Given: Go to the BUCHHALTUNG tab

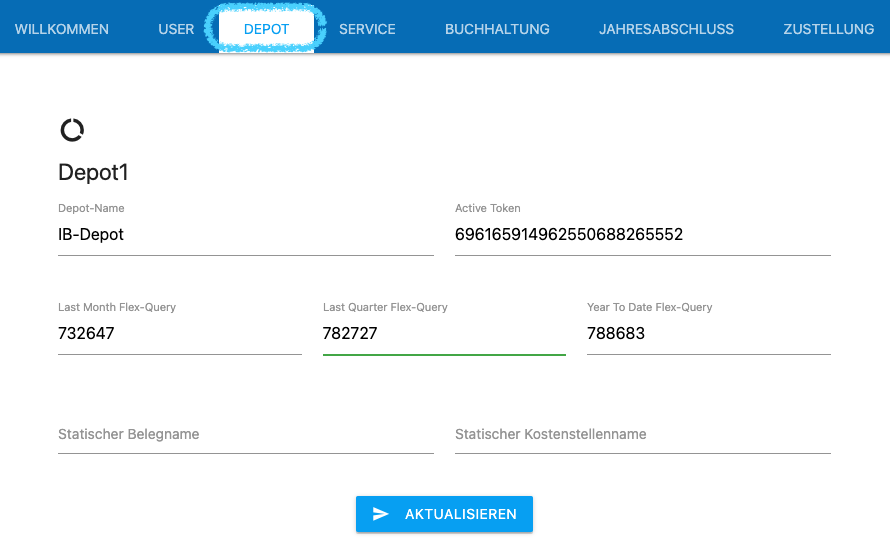Looking at the screenshot, I should point(497,29).
